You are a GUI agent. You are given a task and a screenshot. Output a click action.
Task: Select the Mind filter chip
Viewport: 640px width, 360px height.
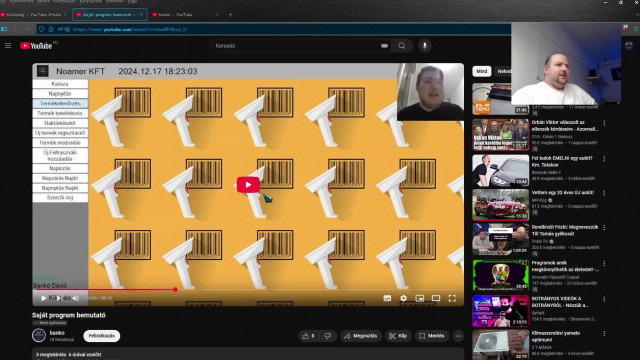(482, 71)
